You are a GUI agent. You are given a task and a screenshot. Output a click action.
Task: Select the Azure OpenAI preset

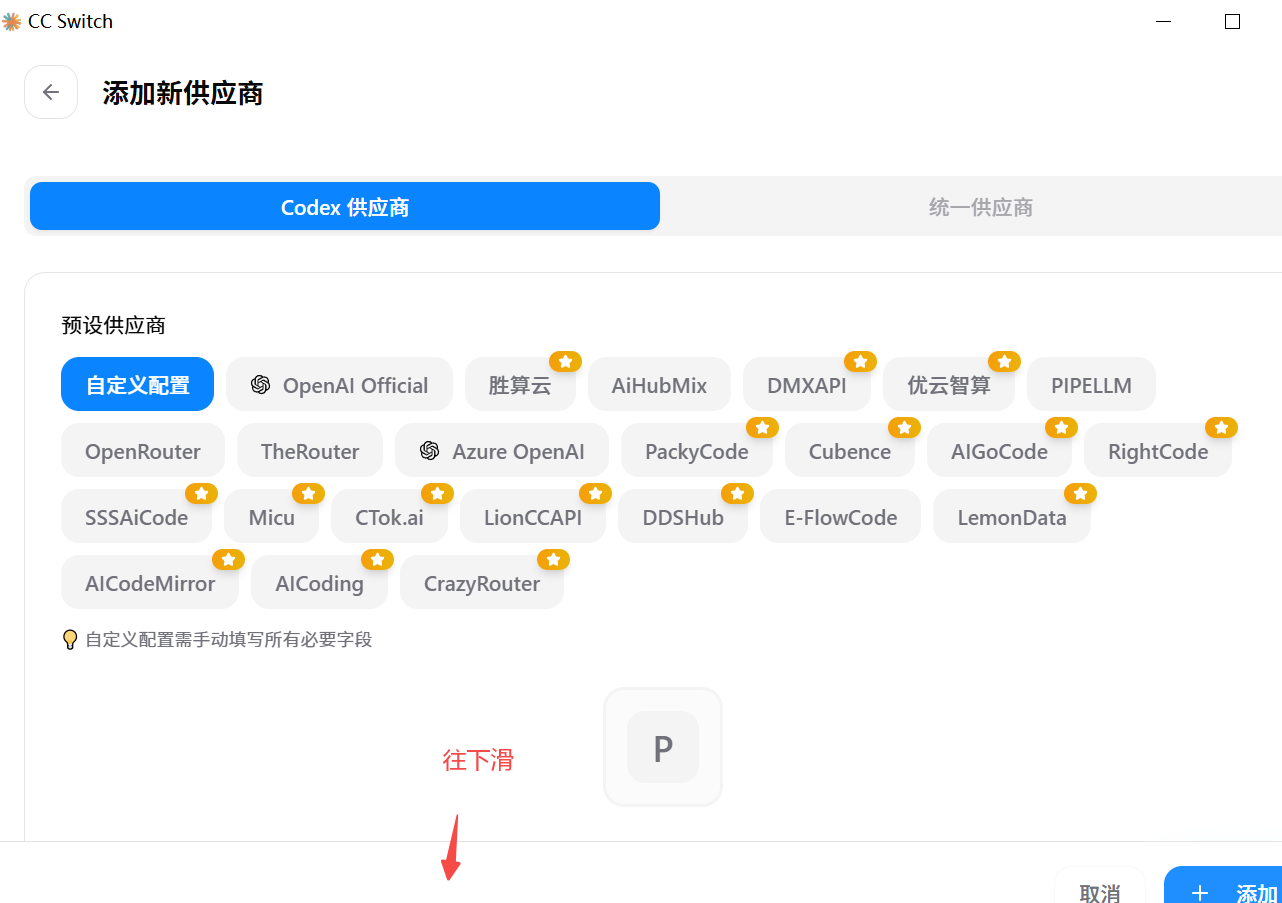point(502,450)
